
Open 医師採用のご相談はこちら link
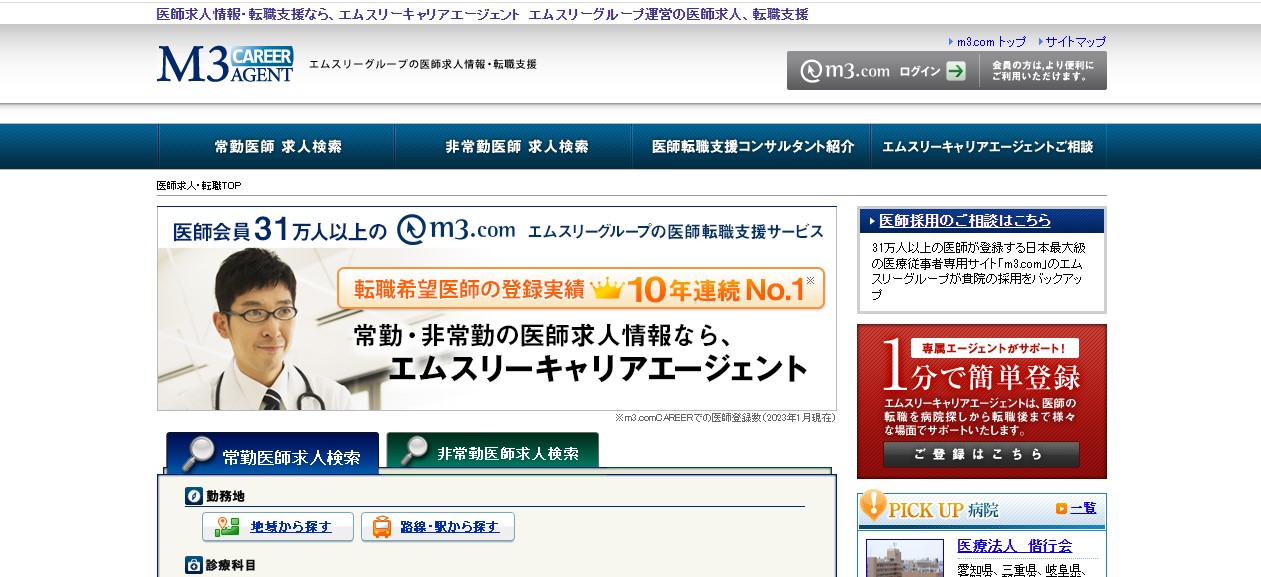(x=965, y=221)
